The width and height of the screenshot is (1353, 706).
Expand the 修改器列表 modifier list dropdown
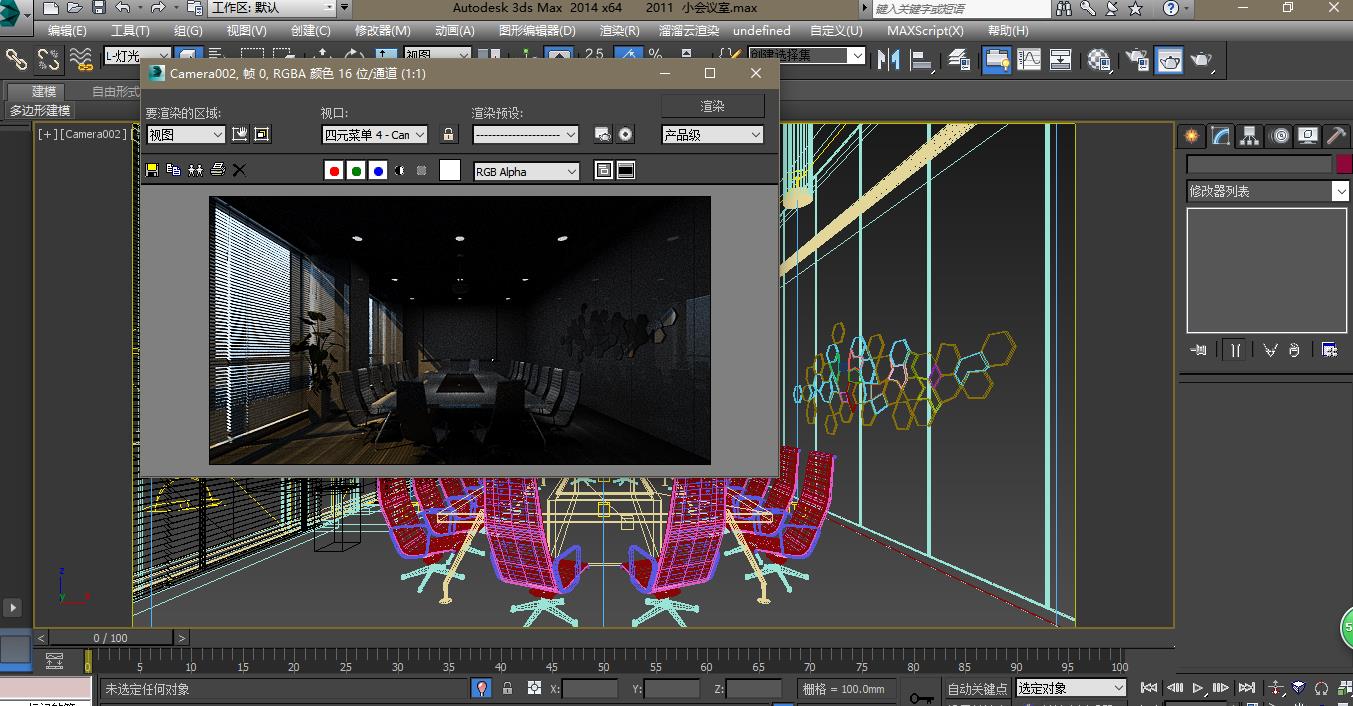pos(1268,191)
